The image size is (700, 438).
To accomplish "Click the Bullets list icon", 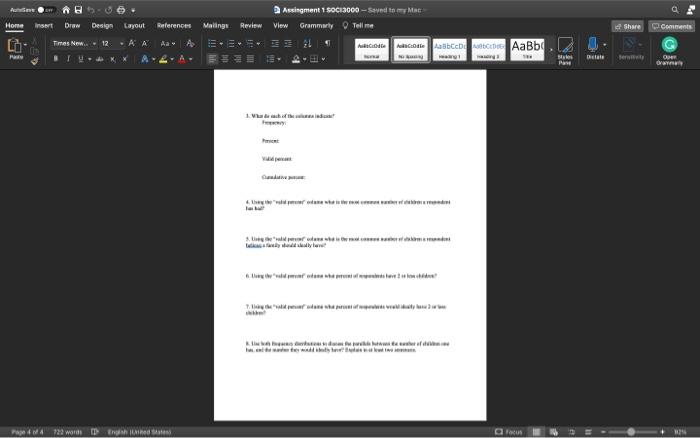I will (x=212, y=43).
